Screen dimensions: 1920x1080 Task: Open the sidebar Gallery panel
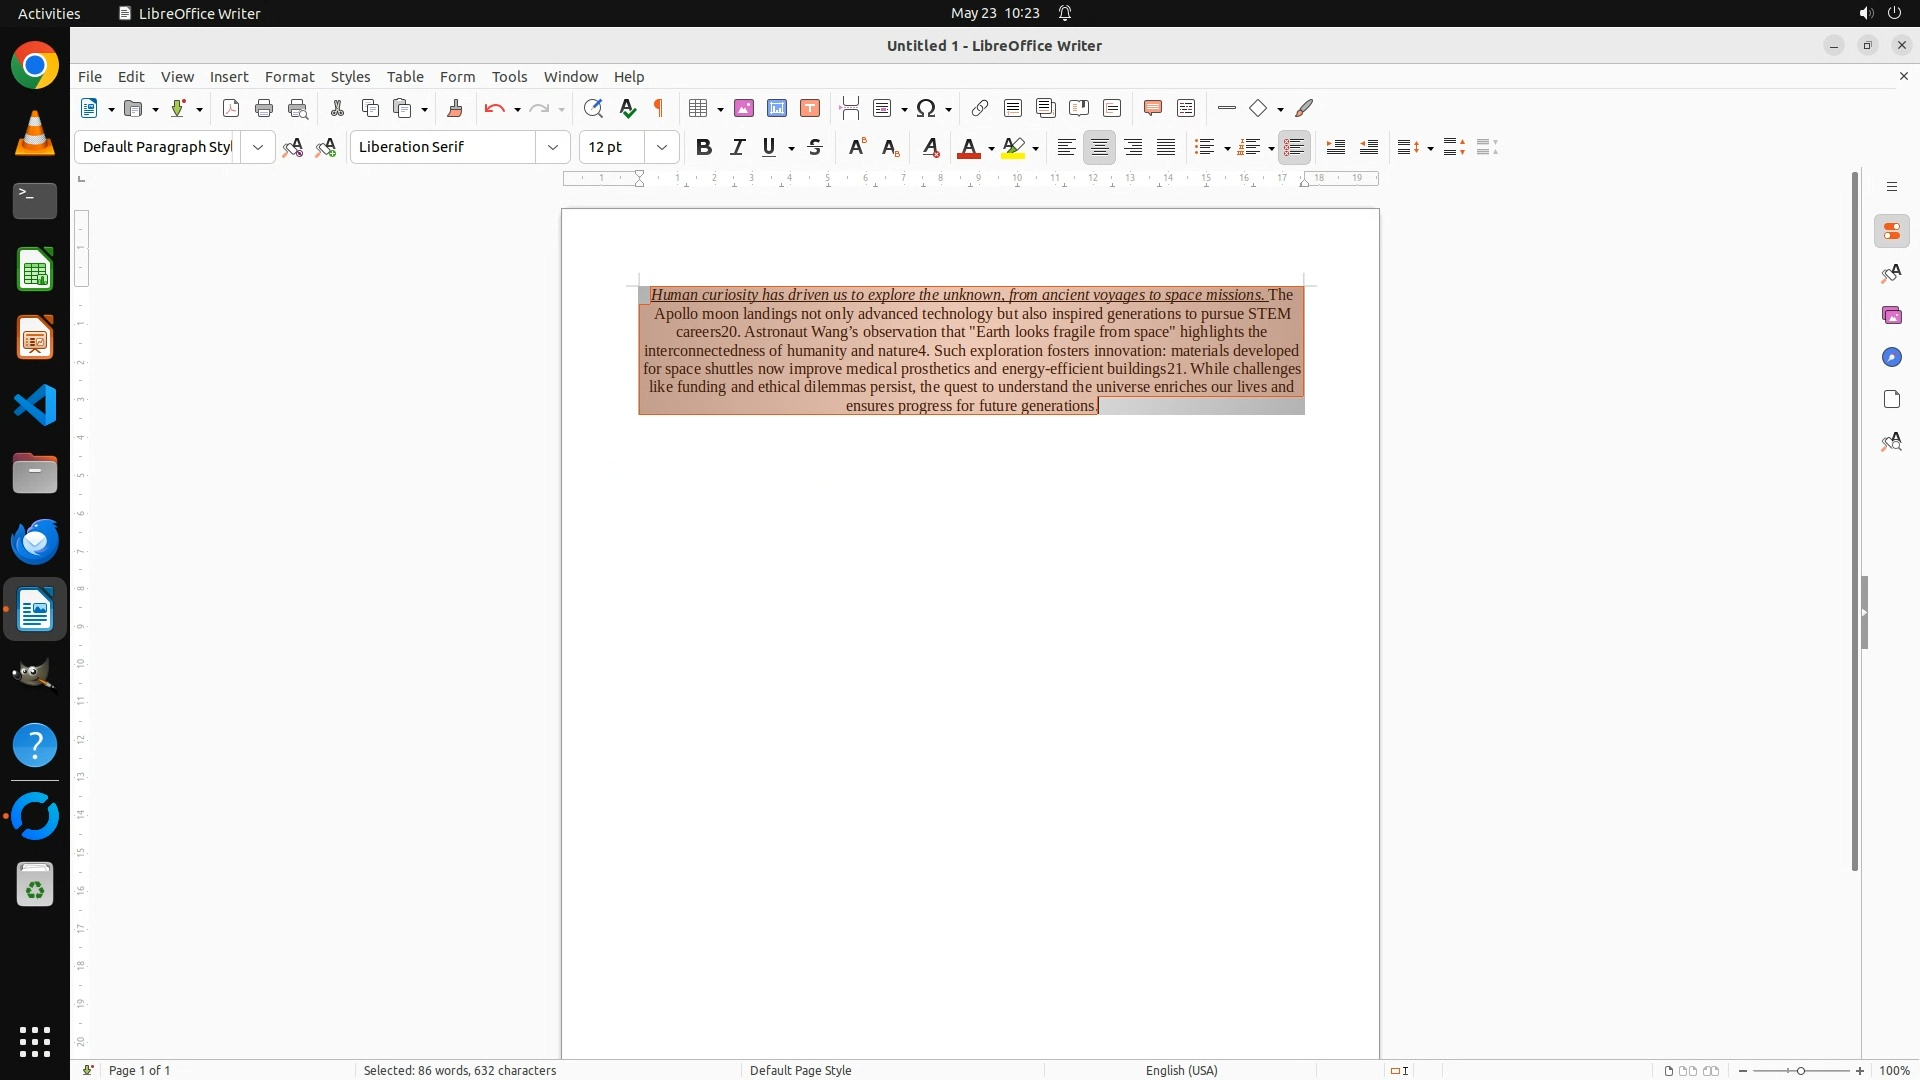(1891, 316)
